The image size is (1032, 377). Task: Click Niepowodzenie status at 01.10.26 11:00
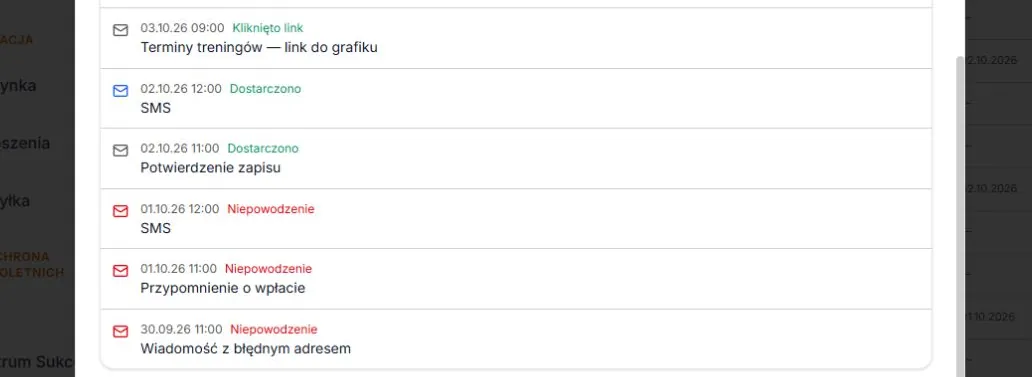pos(268,269)
